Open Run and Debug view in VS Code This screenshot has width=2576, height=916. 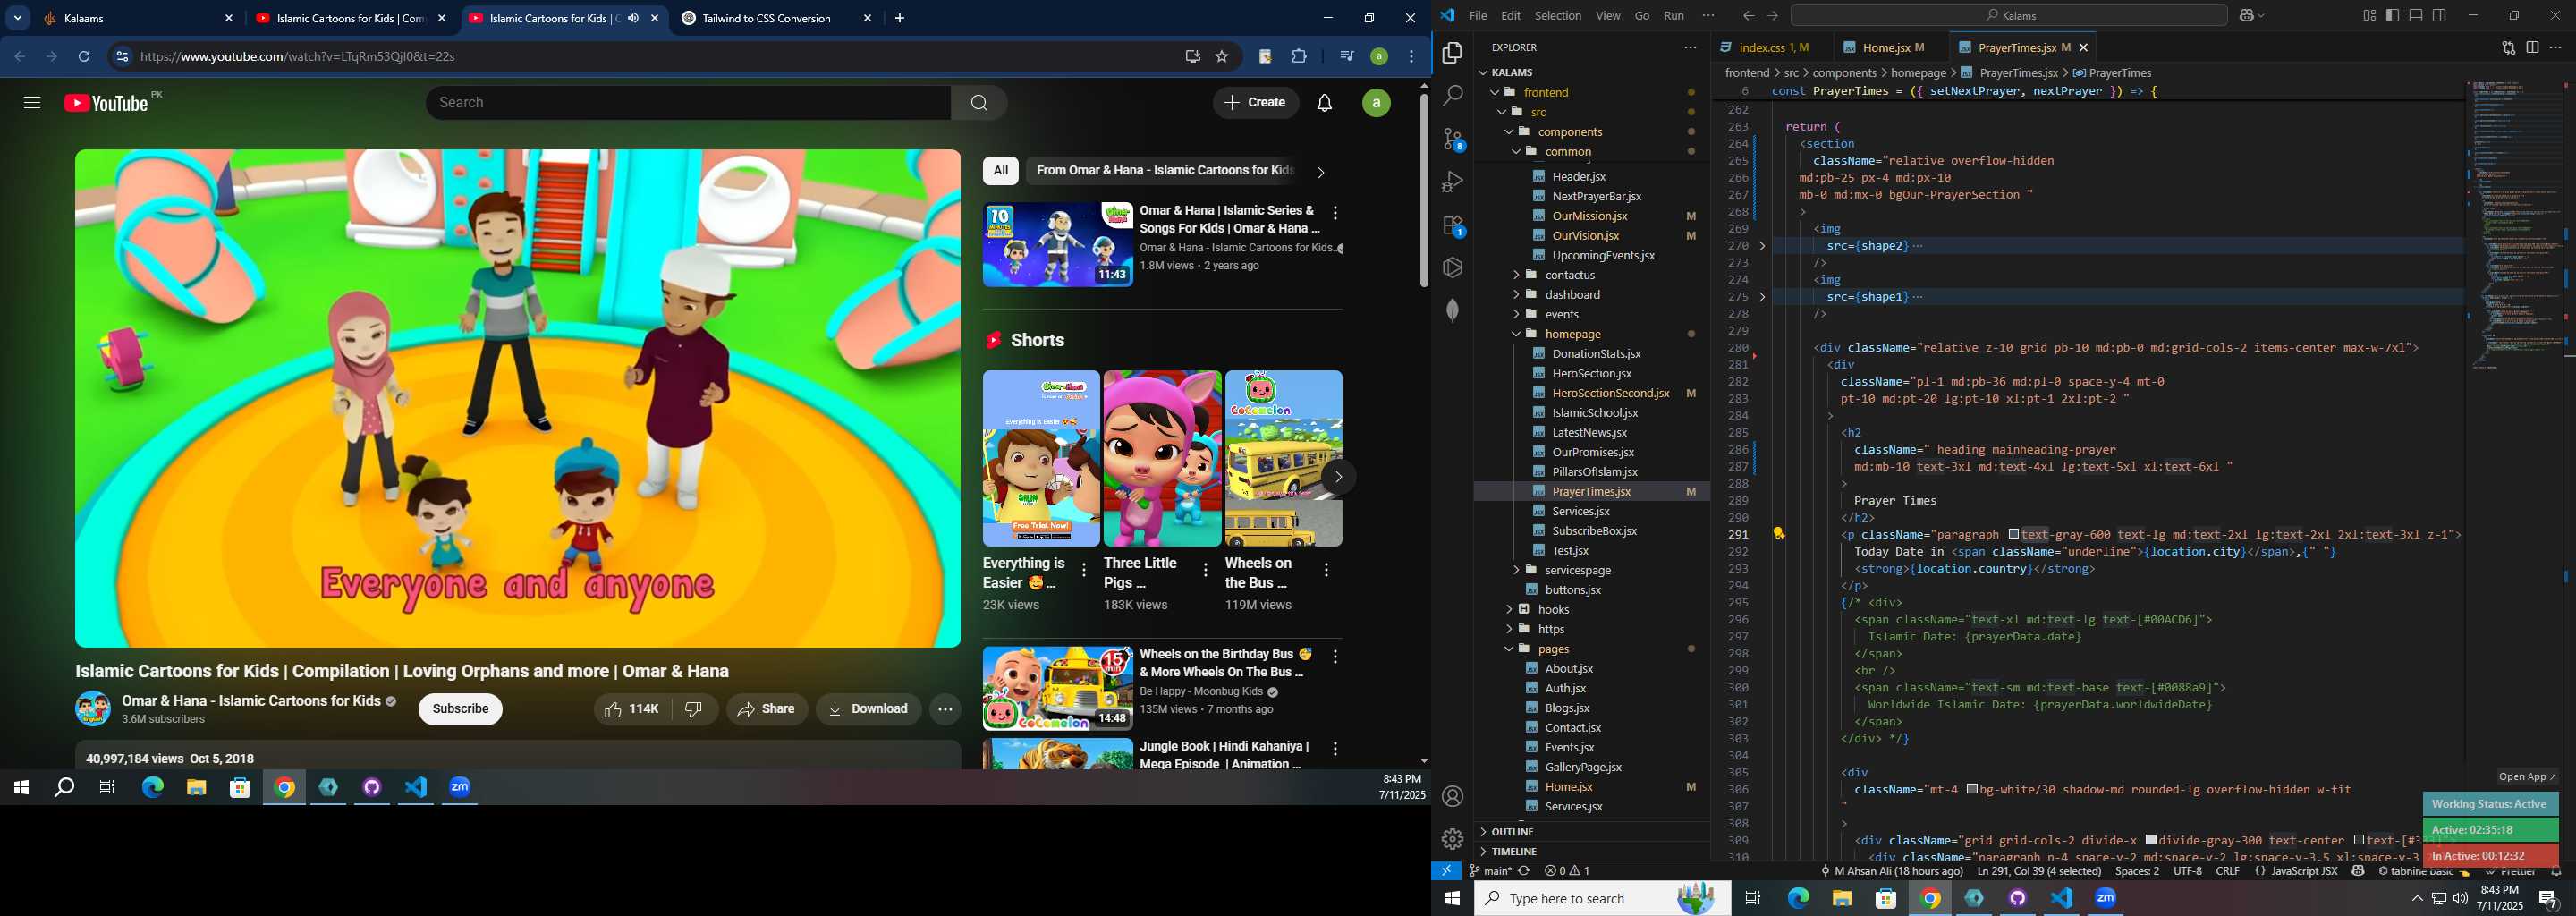click(1452, 182)
